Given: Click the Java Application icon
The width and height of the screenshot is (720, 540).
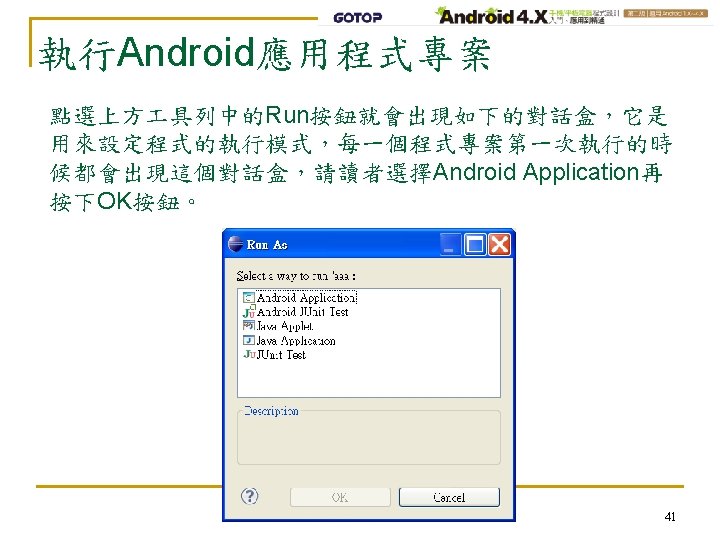Looking at the screenshot, I should (248, 340).
